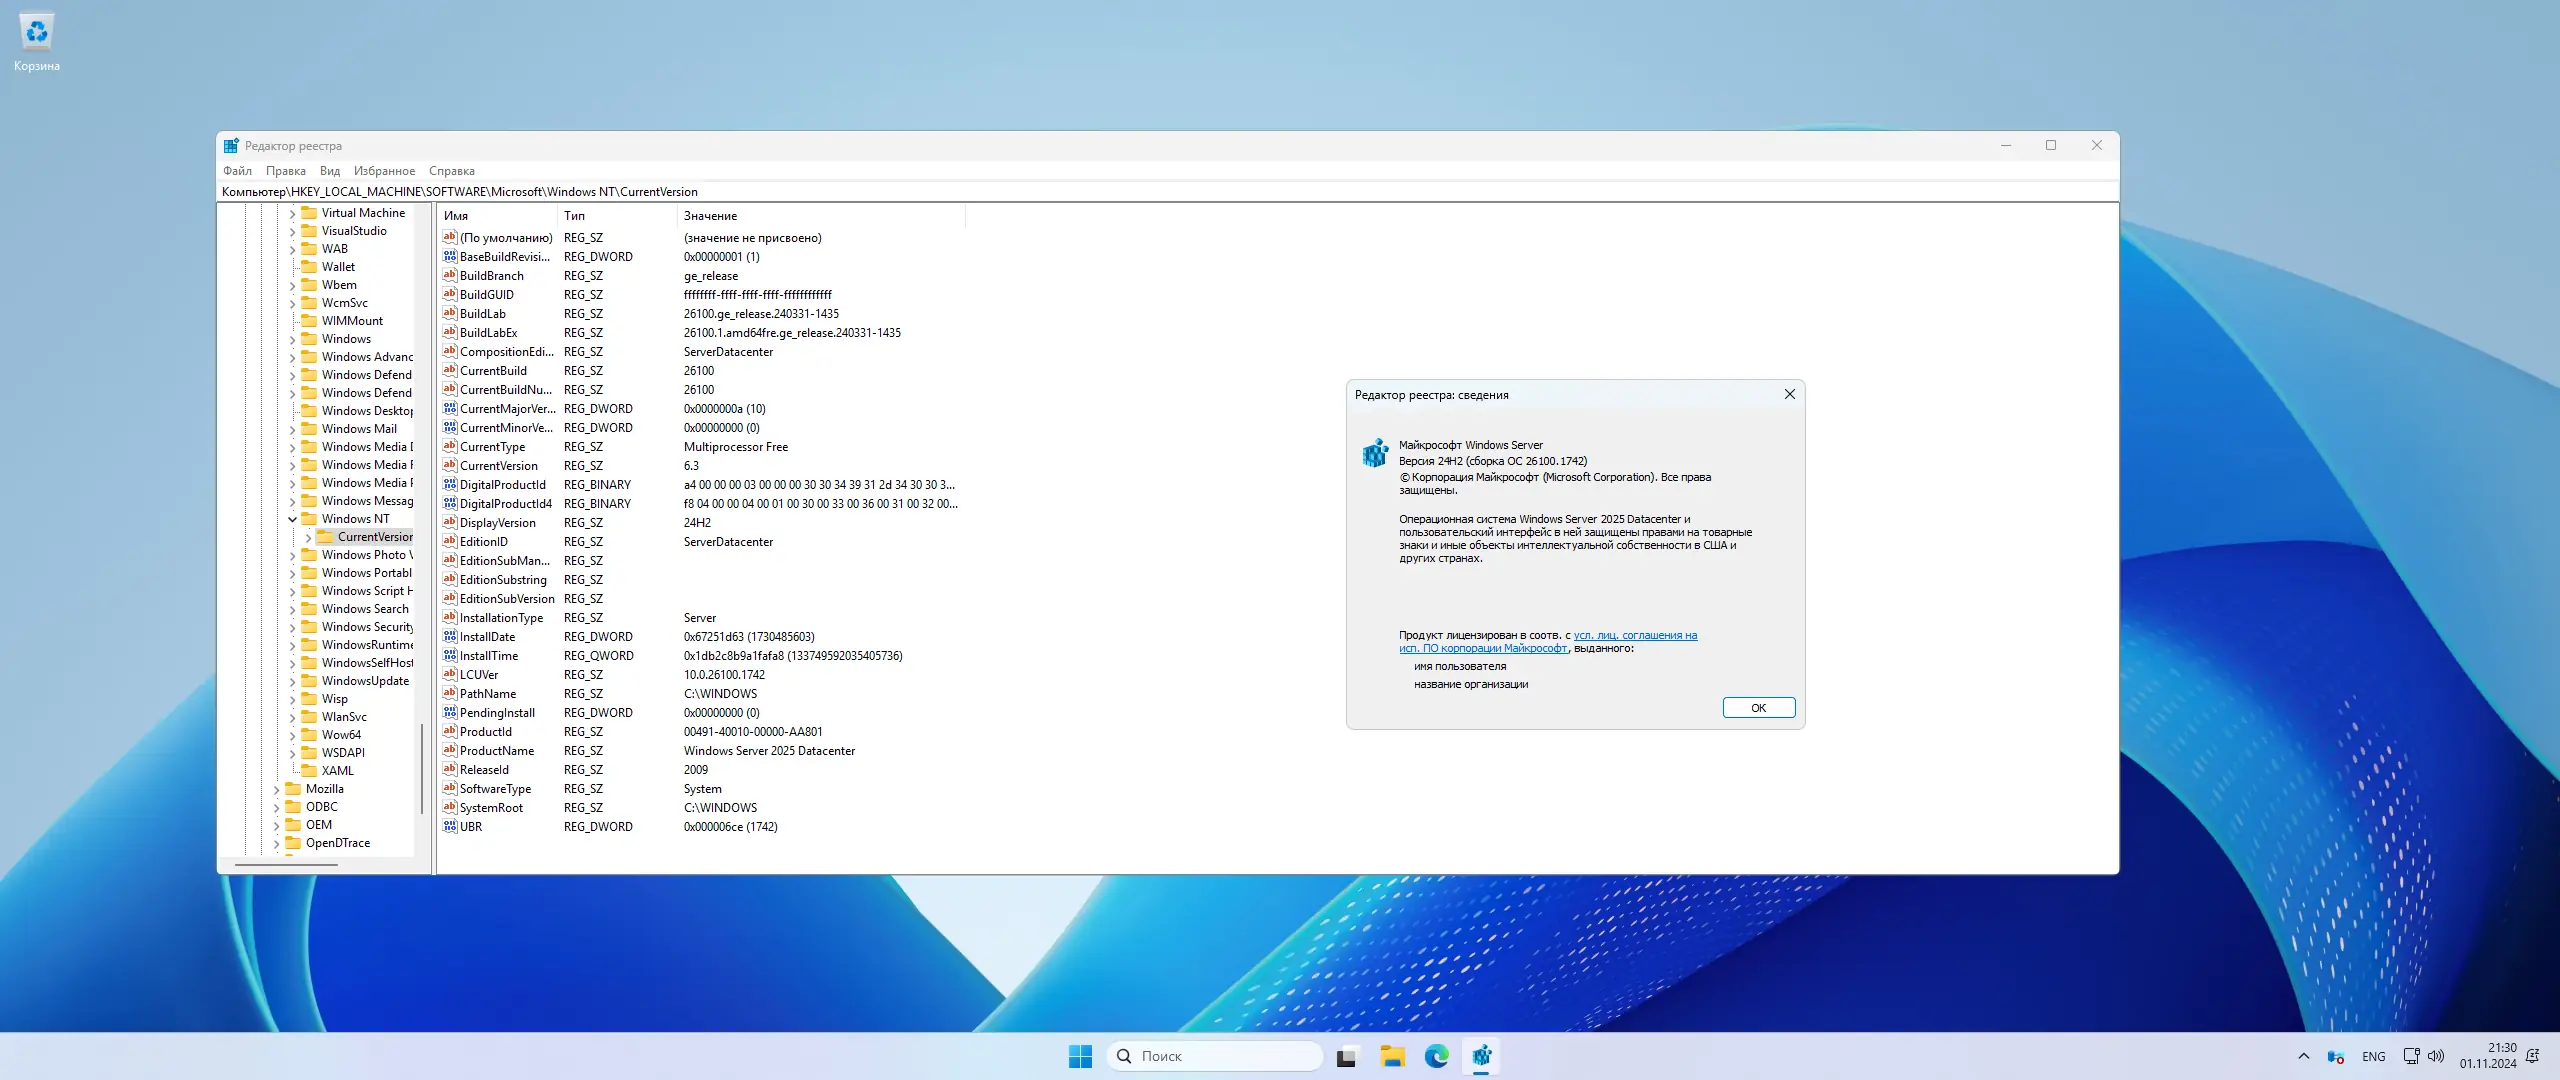
Task: Click the Windows Start button
Action: [1080, 1056]
